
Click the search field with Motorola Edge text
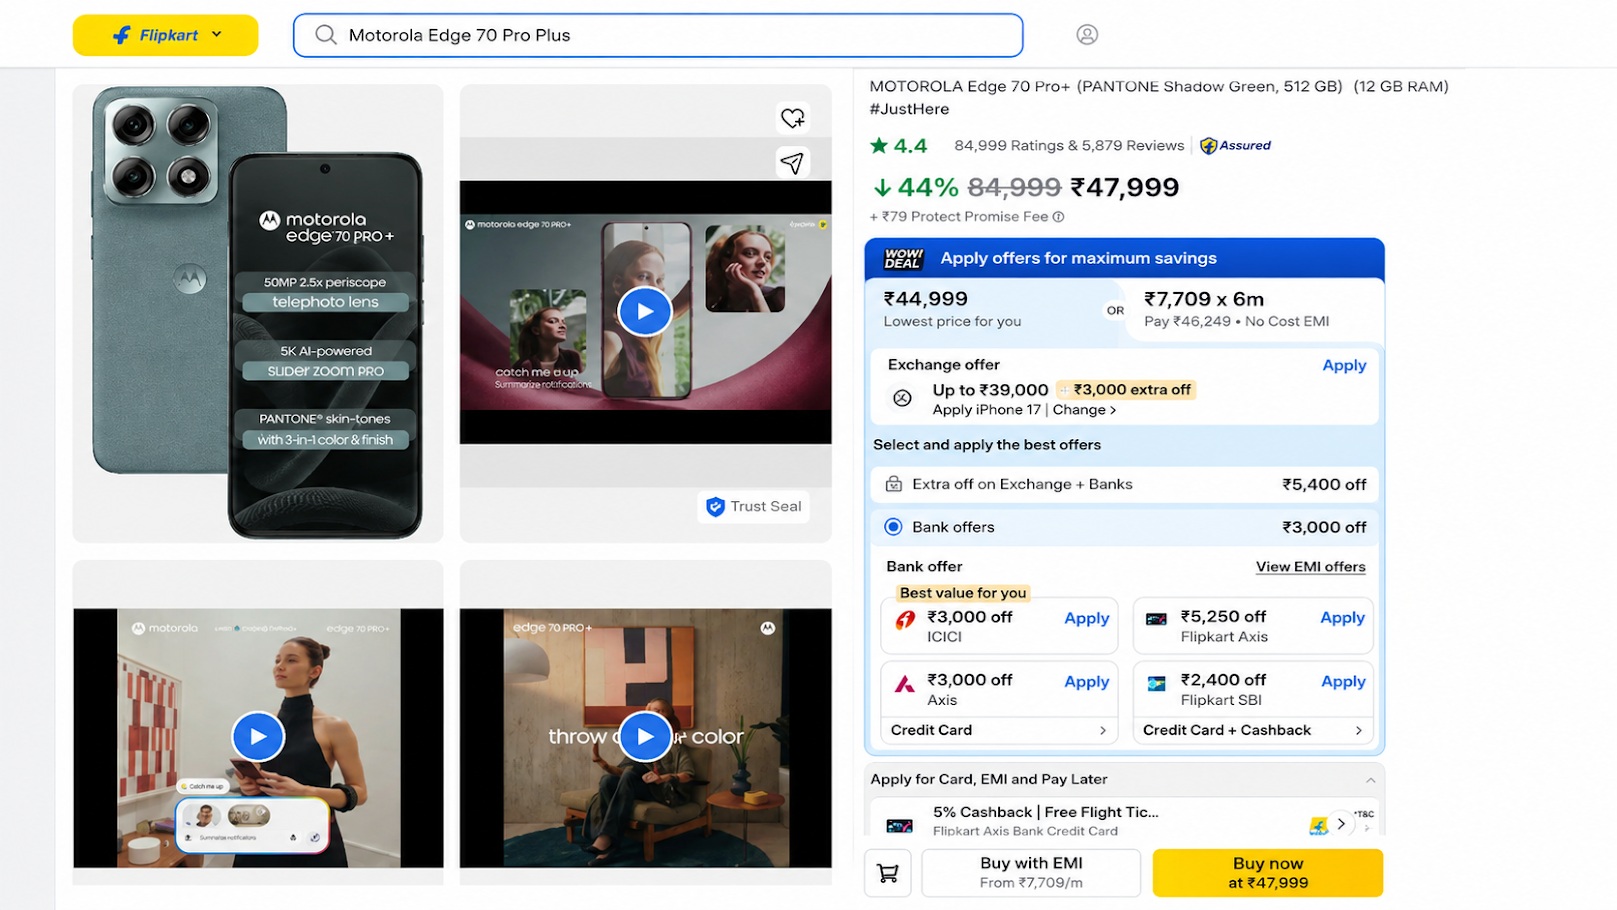point(658,35)
